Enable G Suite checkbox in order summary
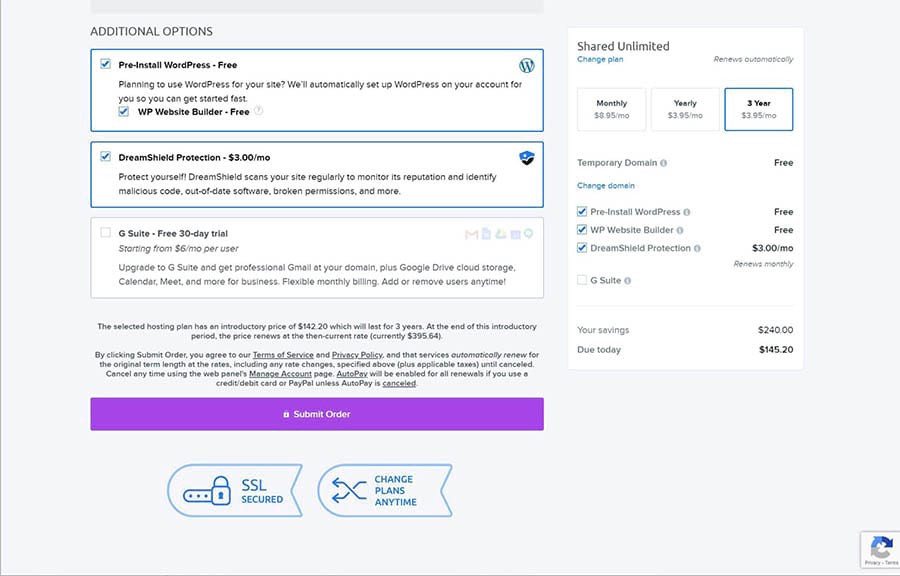Image resolution: width=900 pixels, height=576 pixels. point(582,280)
